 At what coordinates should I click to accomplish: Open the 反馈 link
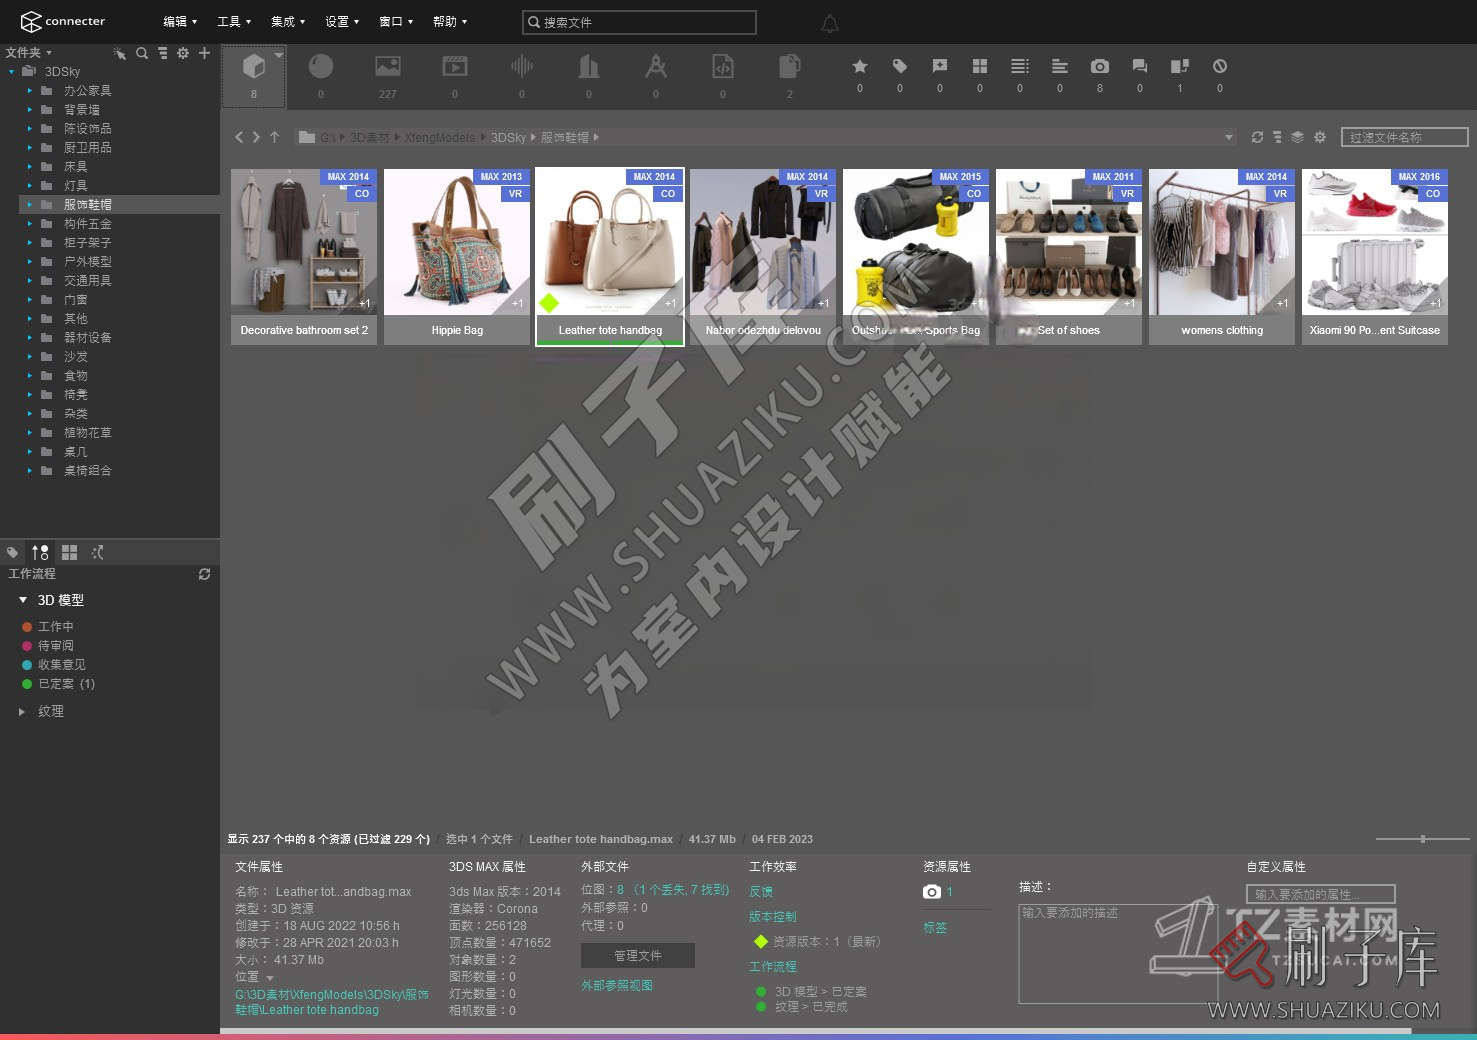click(x=760, y=891)
